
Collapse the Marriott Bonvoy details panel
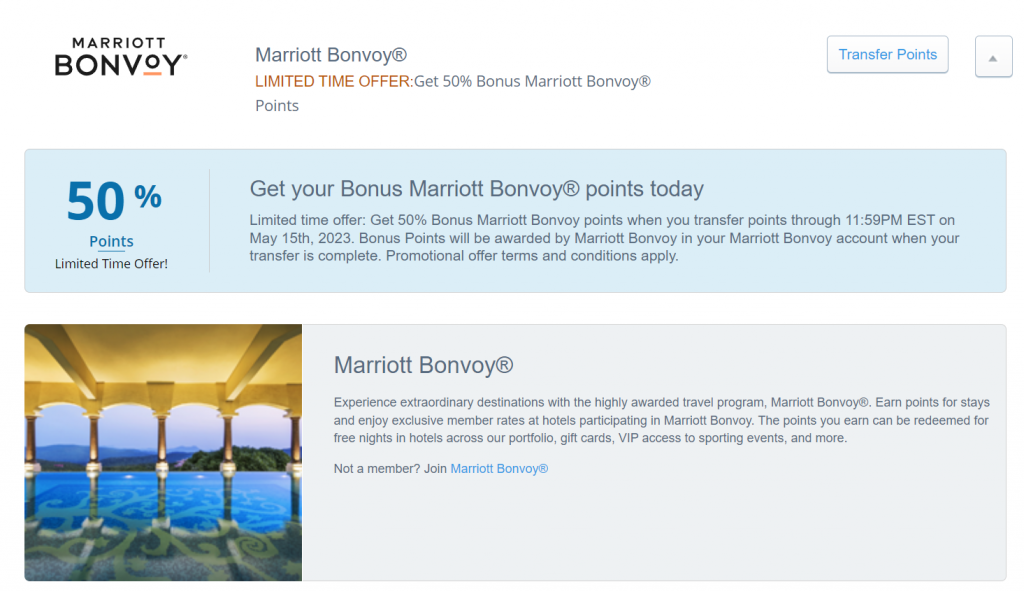coord(993,57)
